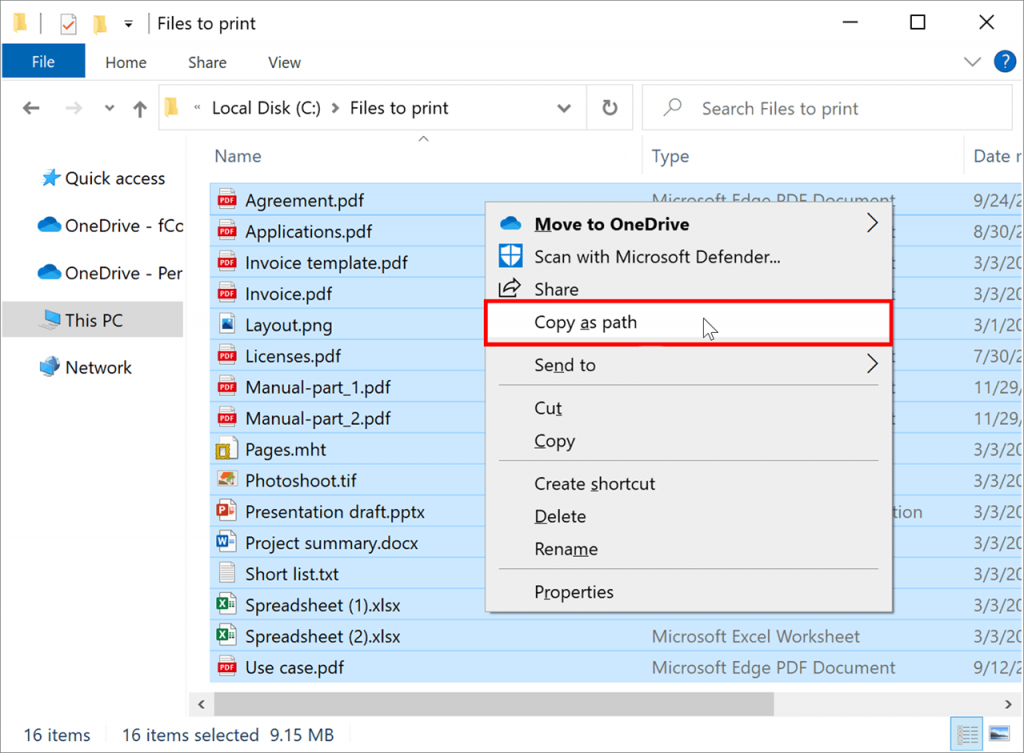Screen dimensions: 1024x753
Task: Choose Copy as path from context menu
Action: pos(586,322)
